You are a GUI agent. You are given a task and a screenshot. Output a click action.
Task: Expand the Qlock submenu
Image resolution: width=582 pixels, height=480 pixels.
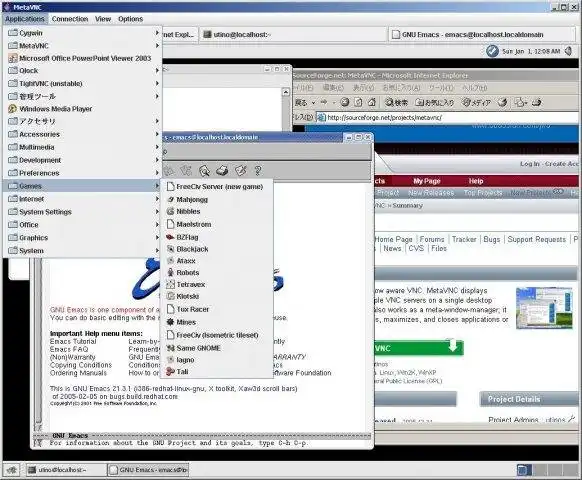pyautogui.click(x=83, y=71)
